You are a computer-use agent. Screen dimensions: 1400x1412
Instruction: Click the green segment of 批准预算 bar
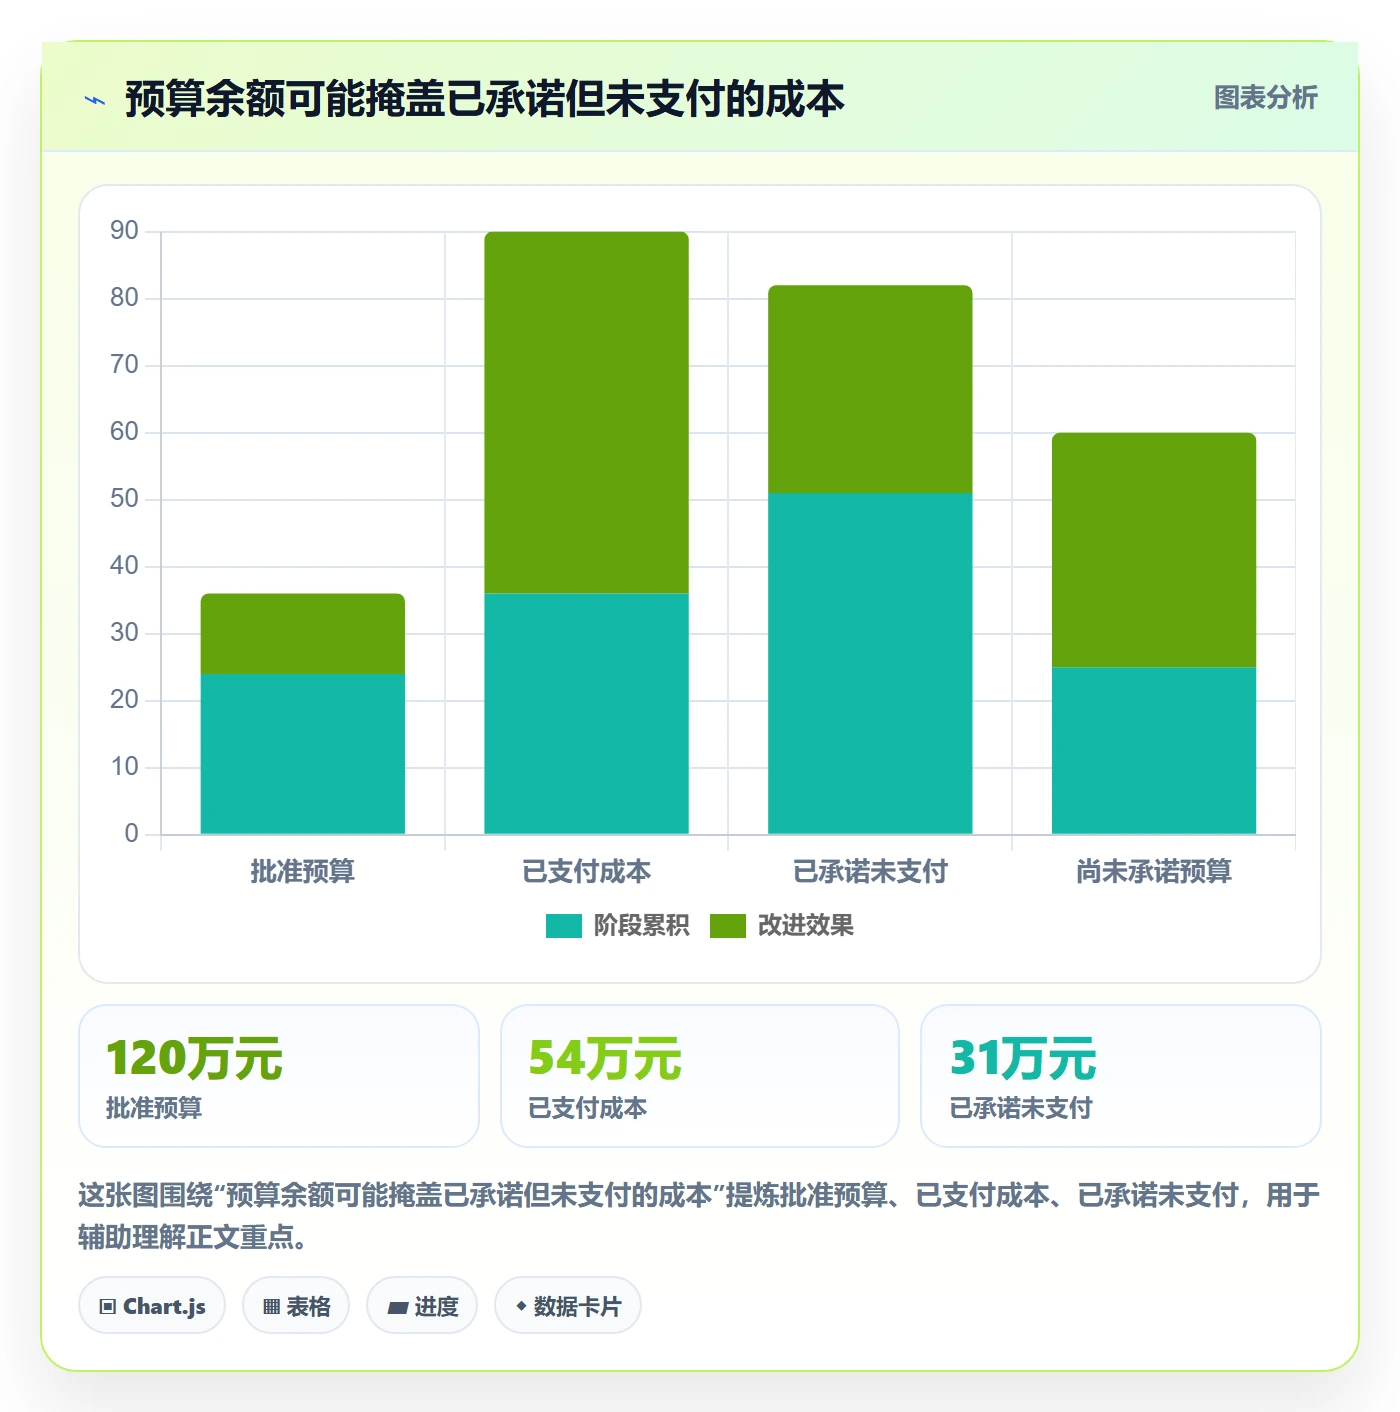click(x=303, y=634)
